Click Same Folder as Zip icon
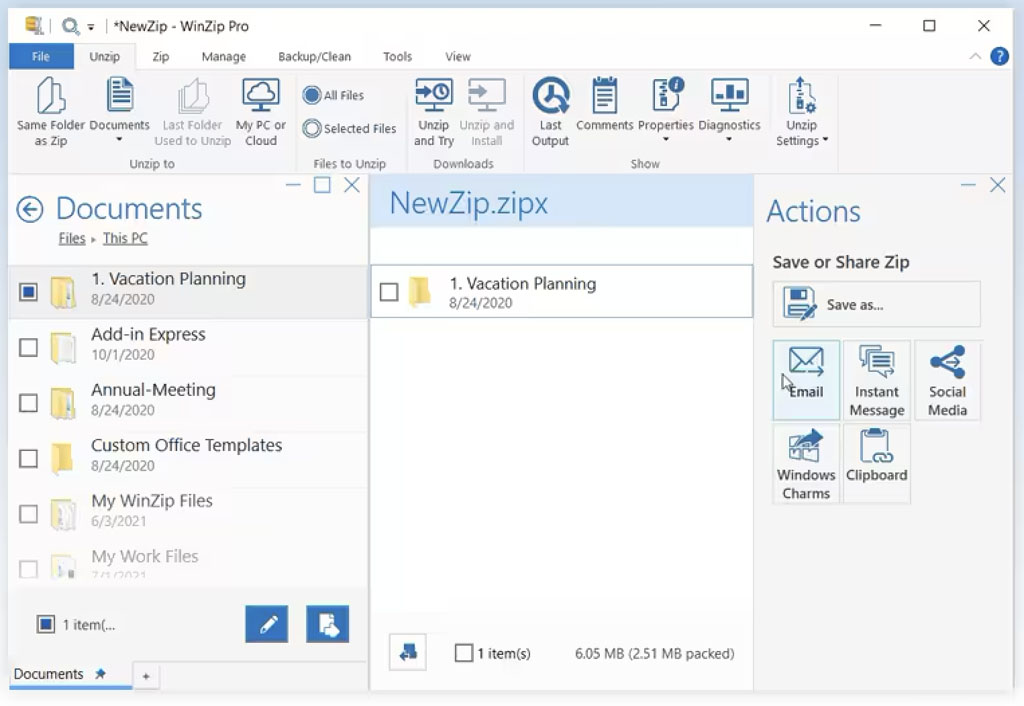 (51, 95)
